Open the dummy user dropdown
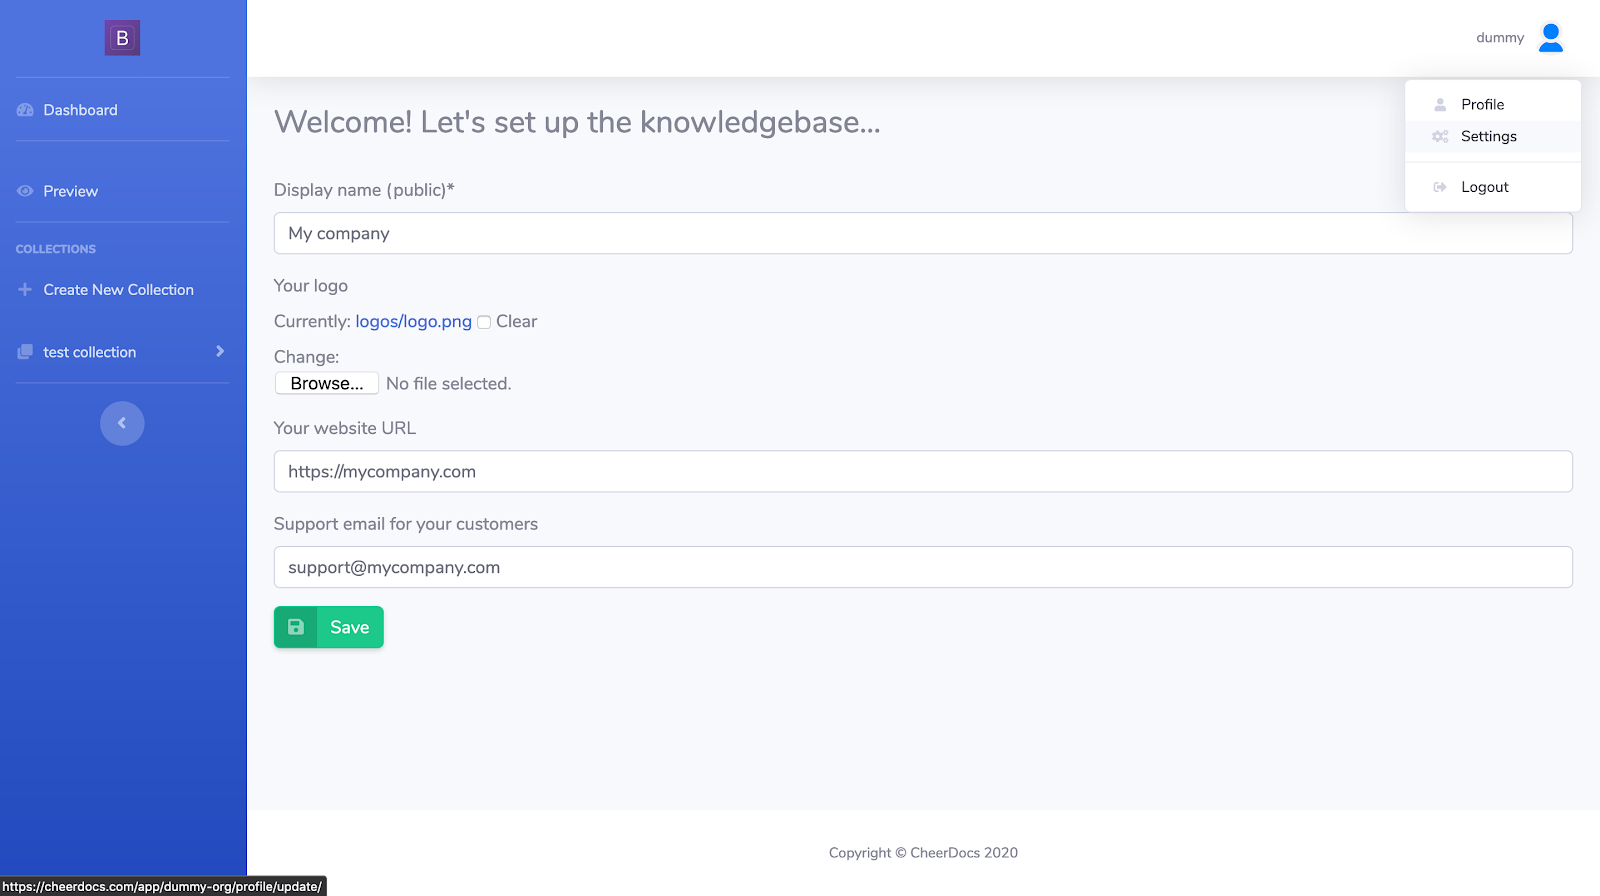 [1500, 38]
